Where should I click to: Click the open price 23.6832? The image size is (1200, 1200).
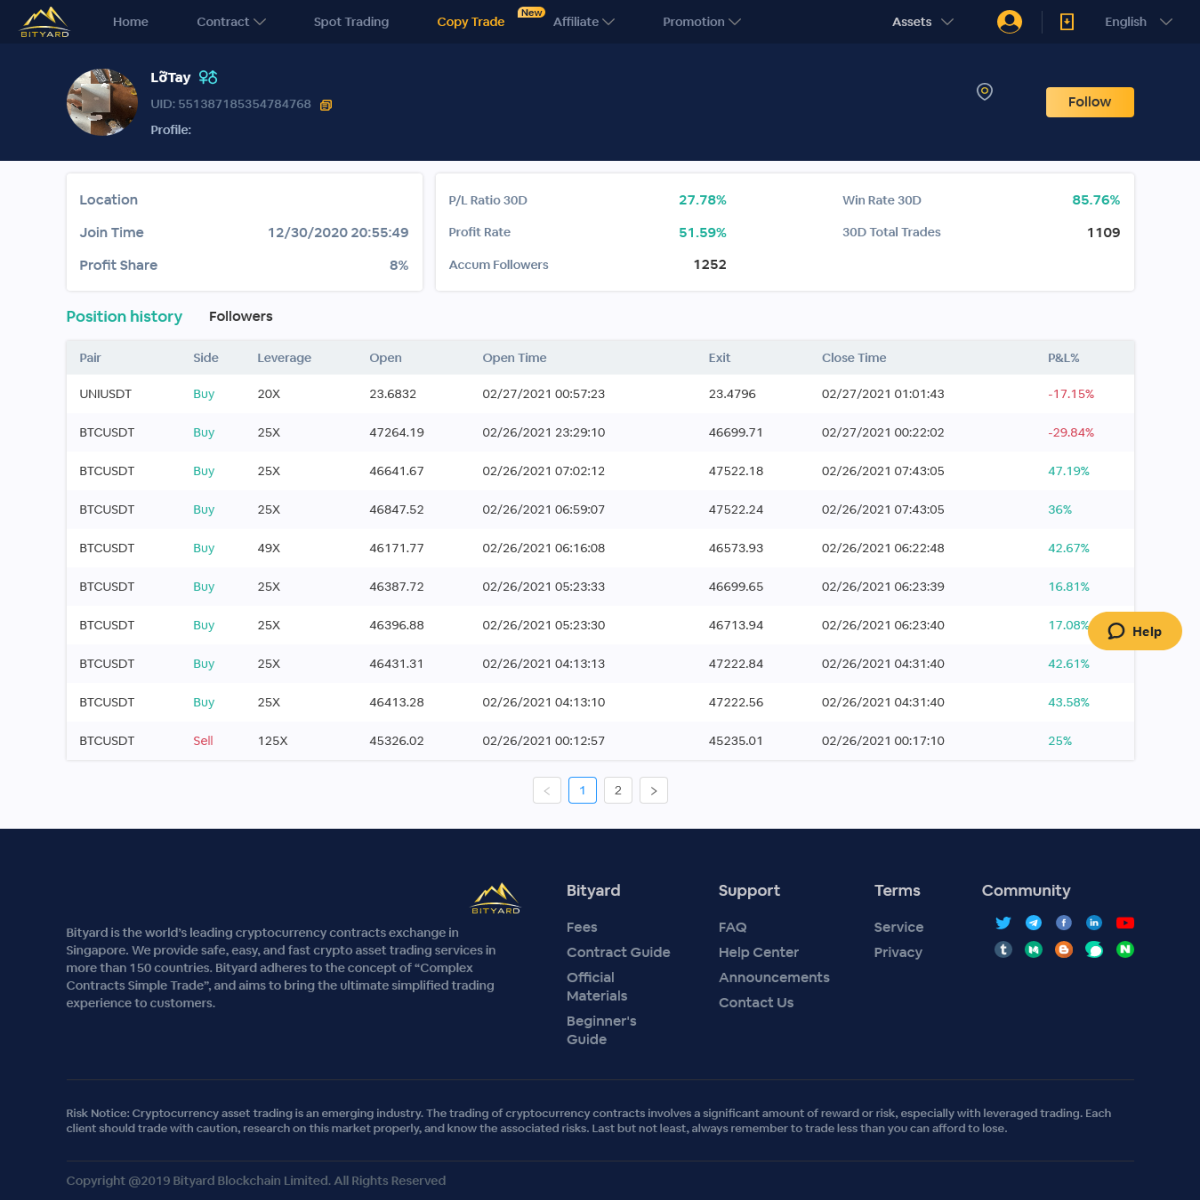click(x=393, y=394)
